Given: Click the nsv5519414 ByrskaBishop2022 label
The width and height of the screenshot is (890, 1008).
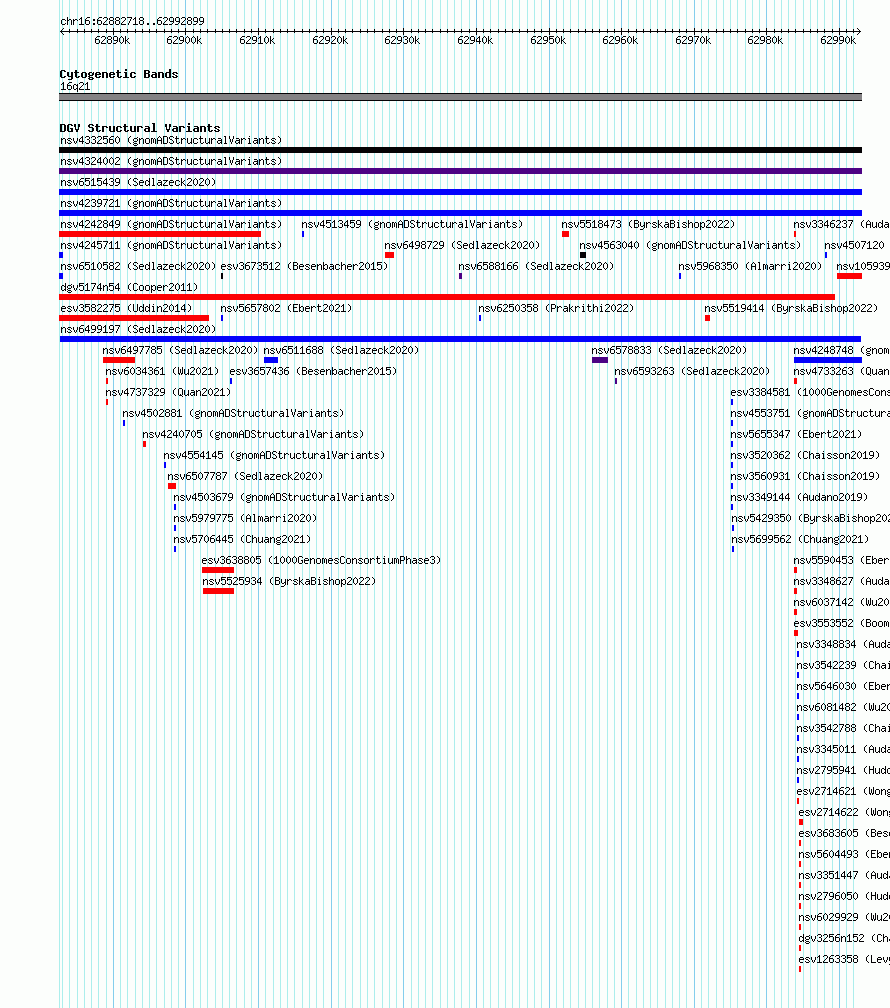Looking at the screenshot, I should coord(791,309).
